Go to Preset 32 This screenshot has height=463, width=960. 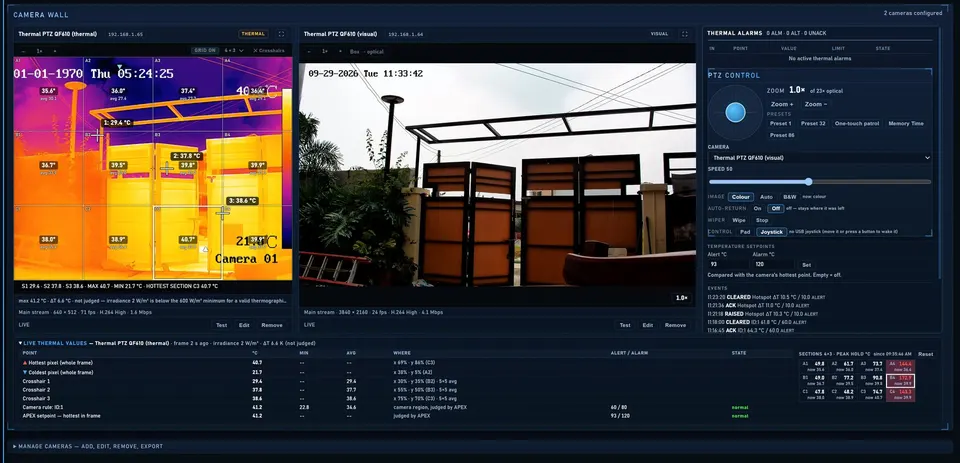tap(813, 124)
